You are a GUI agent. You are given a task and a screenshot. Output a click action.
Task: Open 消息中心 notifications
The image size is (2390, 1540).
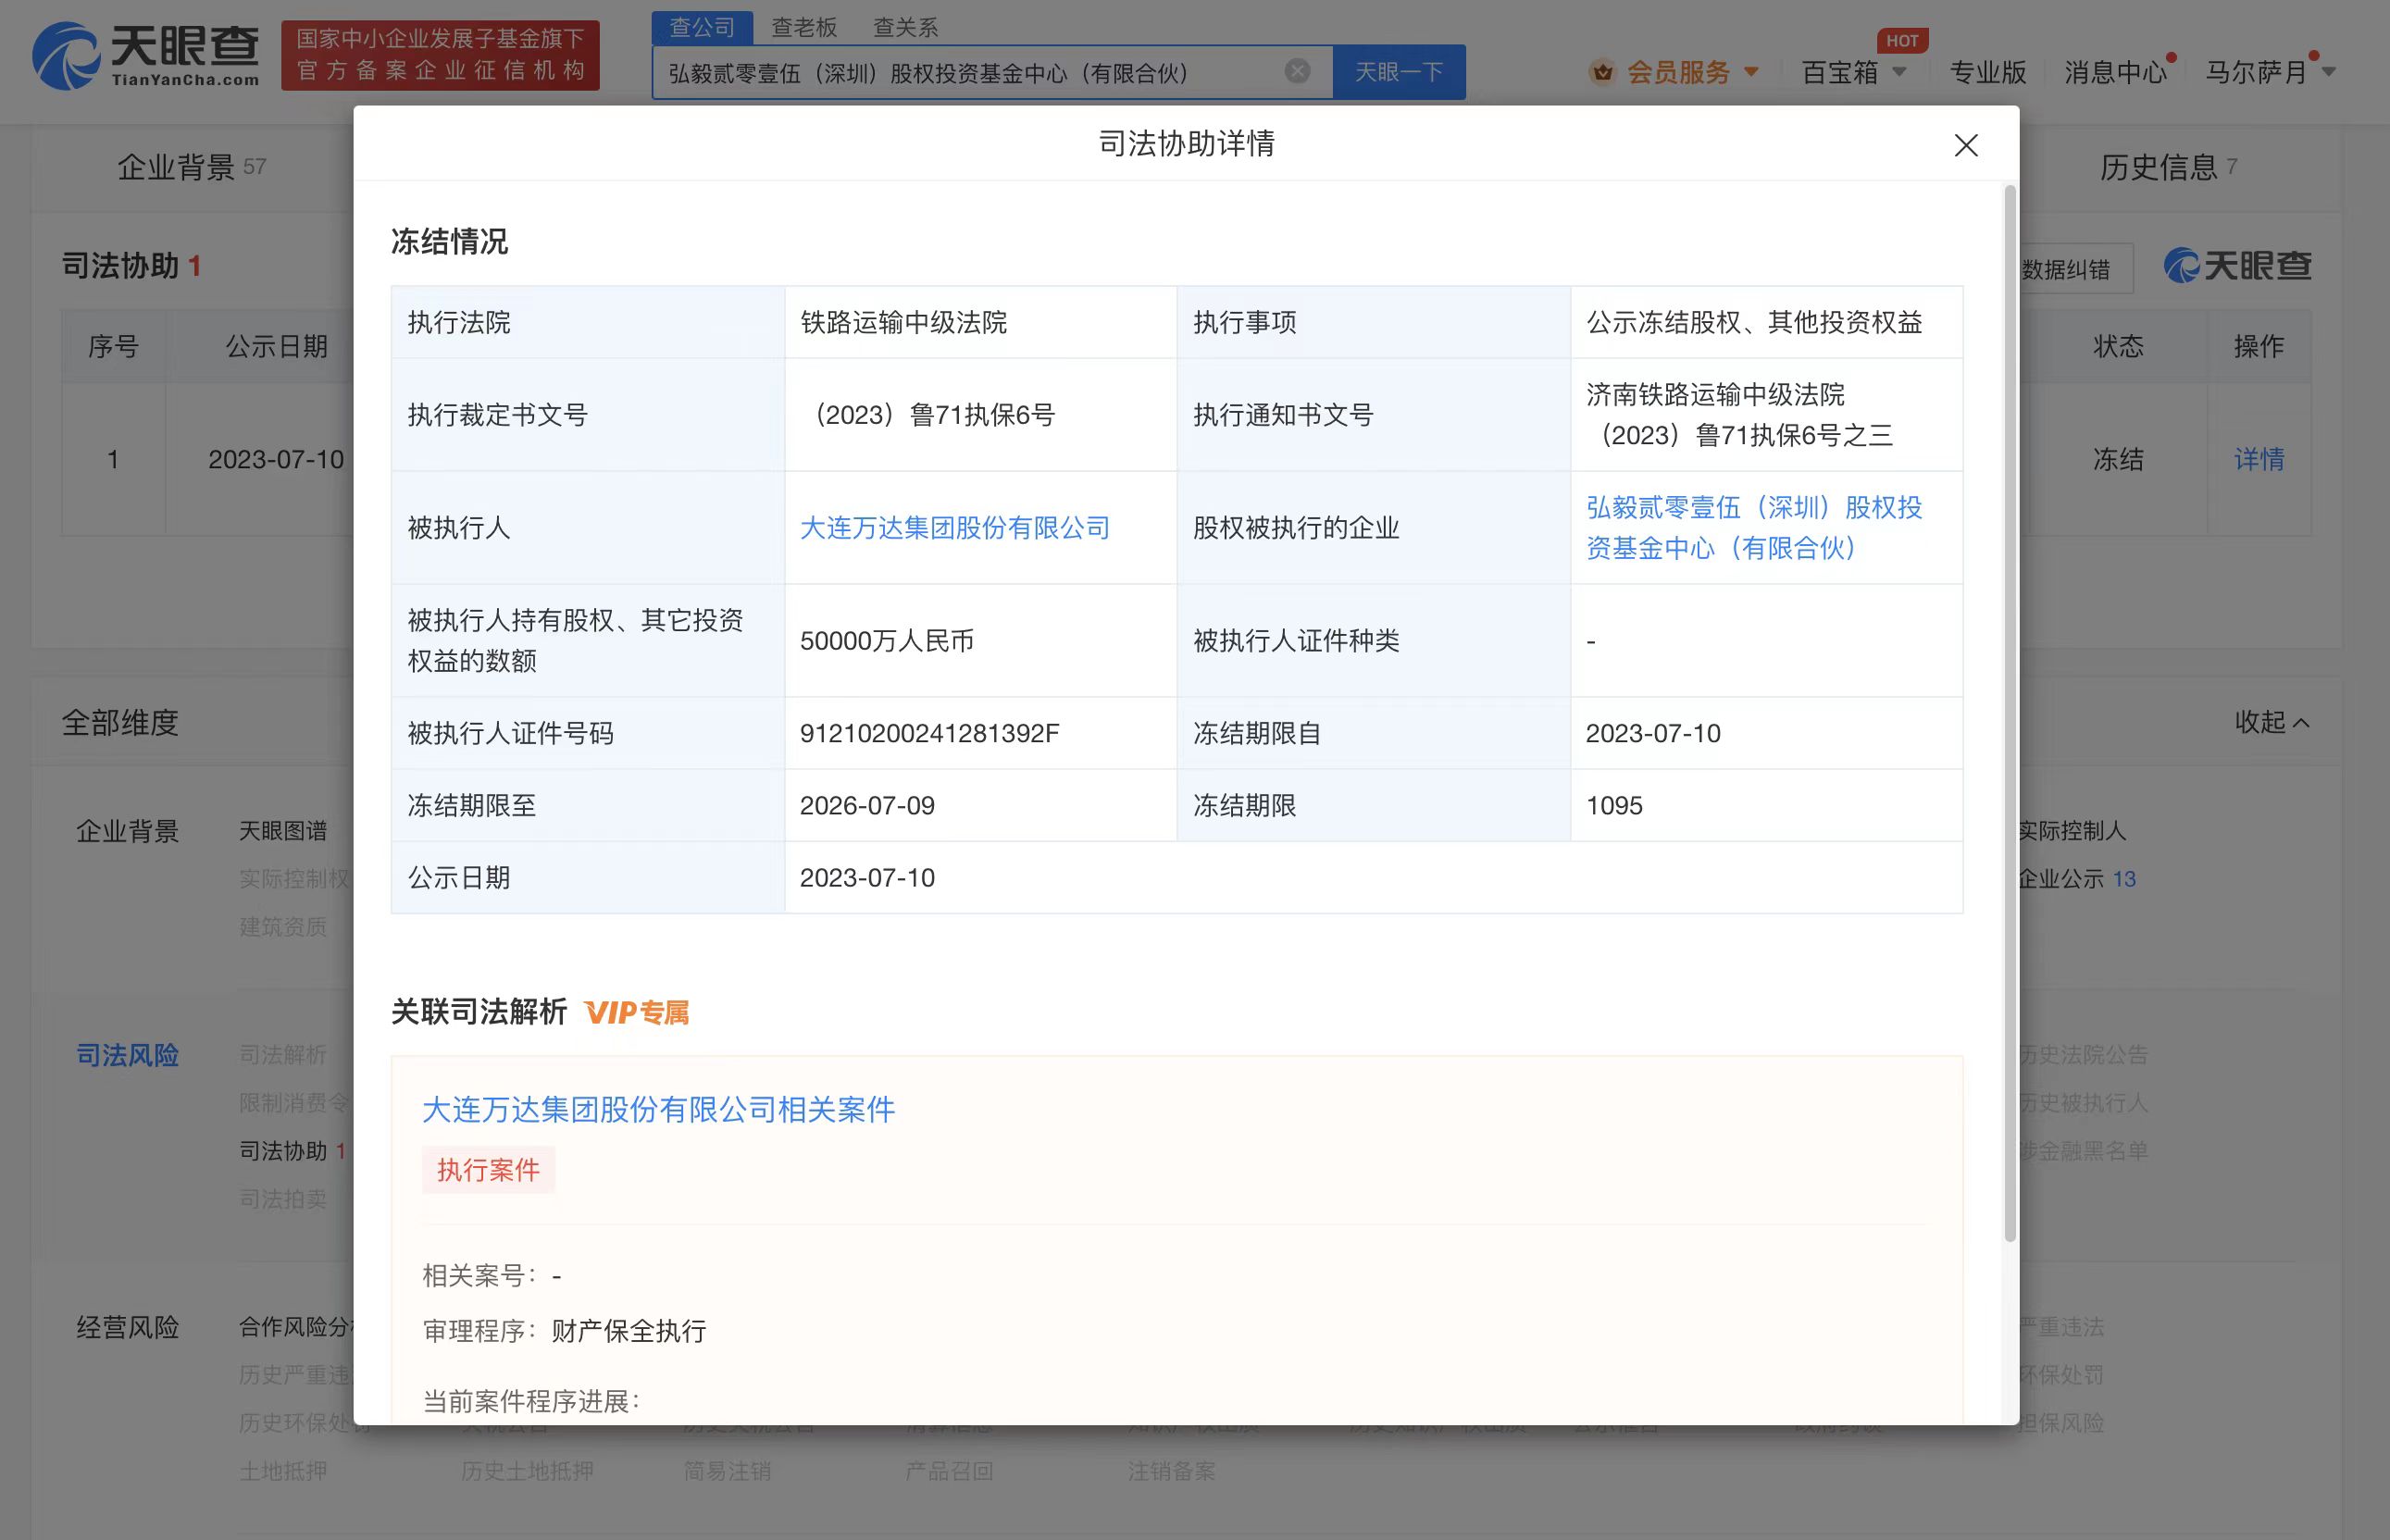2115,72
